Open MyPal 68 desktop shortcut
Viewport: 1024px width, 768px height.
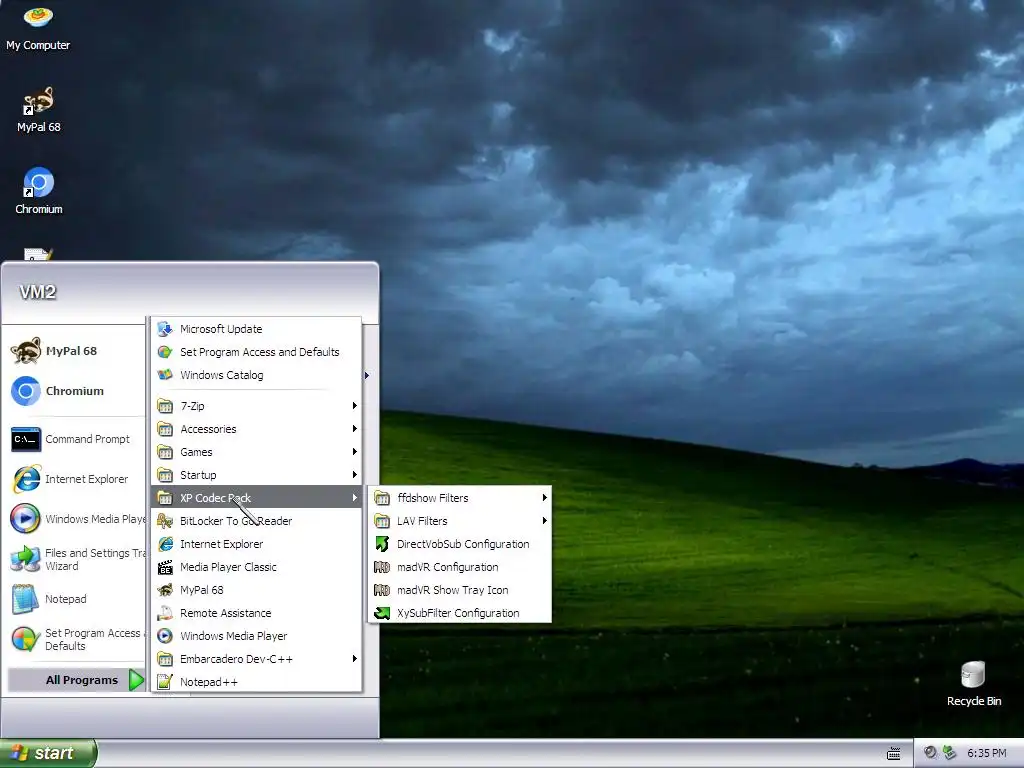tap(39, 110)
